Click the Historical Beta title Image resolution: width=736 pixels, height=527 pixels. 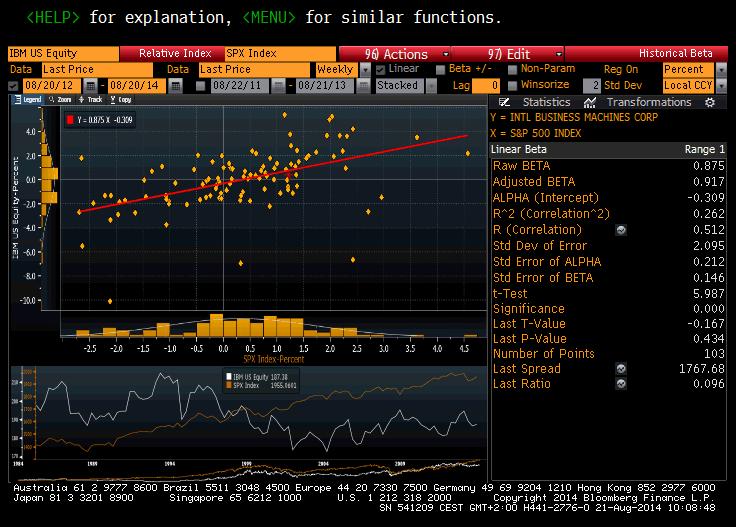[675, 53]
